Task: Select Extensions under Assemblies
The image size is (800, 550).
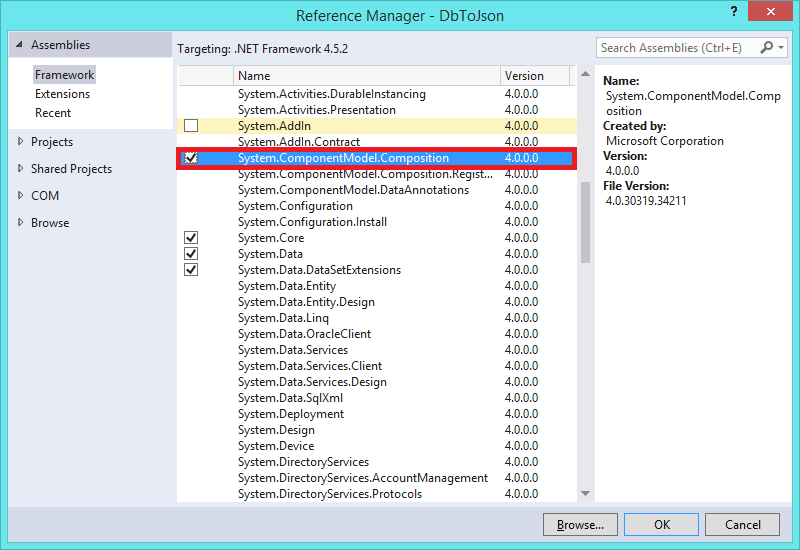Action: click(x=62, y=94)
